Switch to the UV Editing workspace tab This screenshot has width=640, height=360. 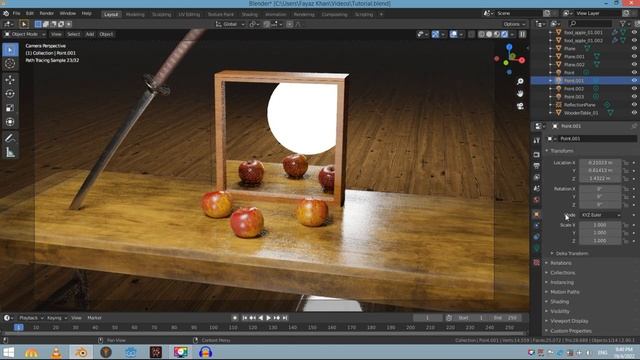[189, 14]
